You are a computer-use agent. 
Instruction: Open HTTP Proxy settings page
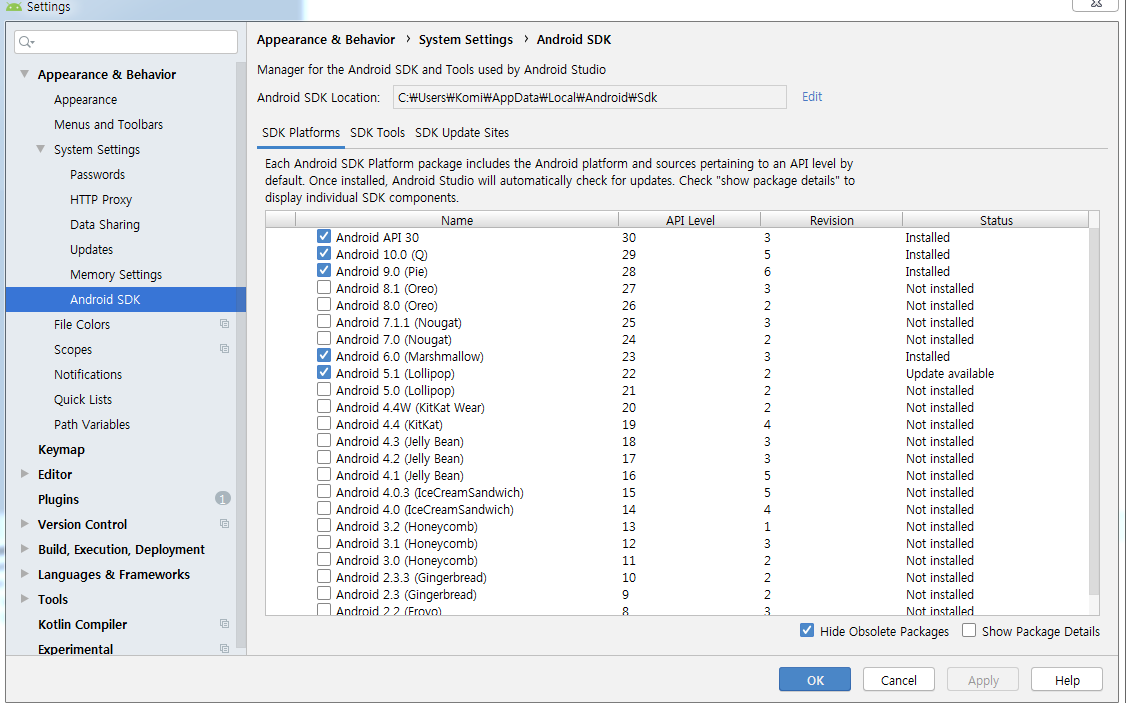click(101, 200)
